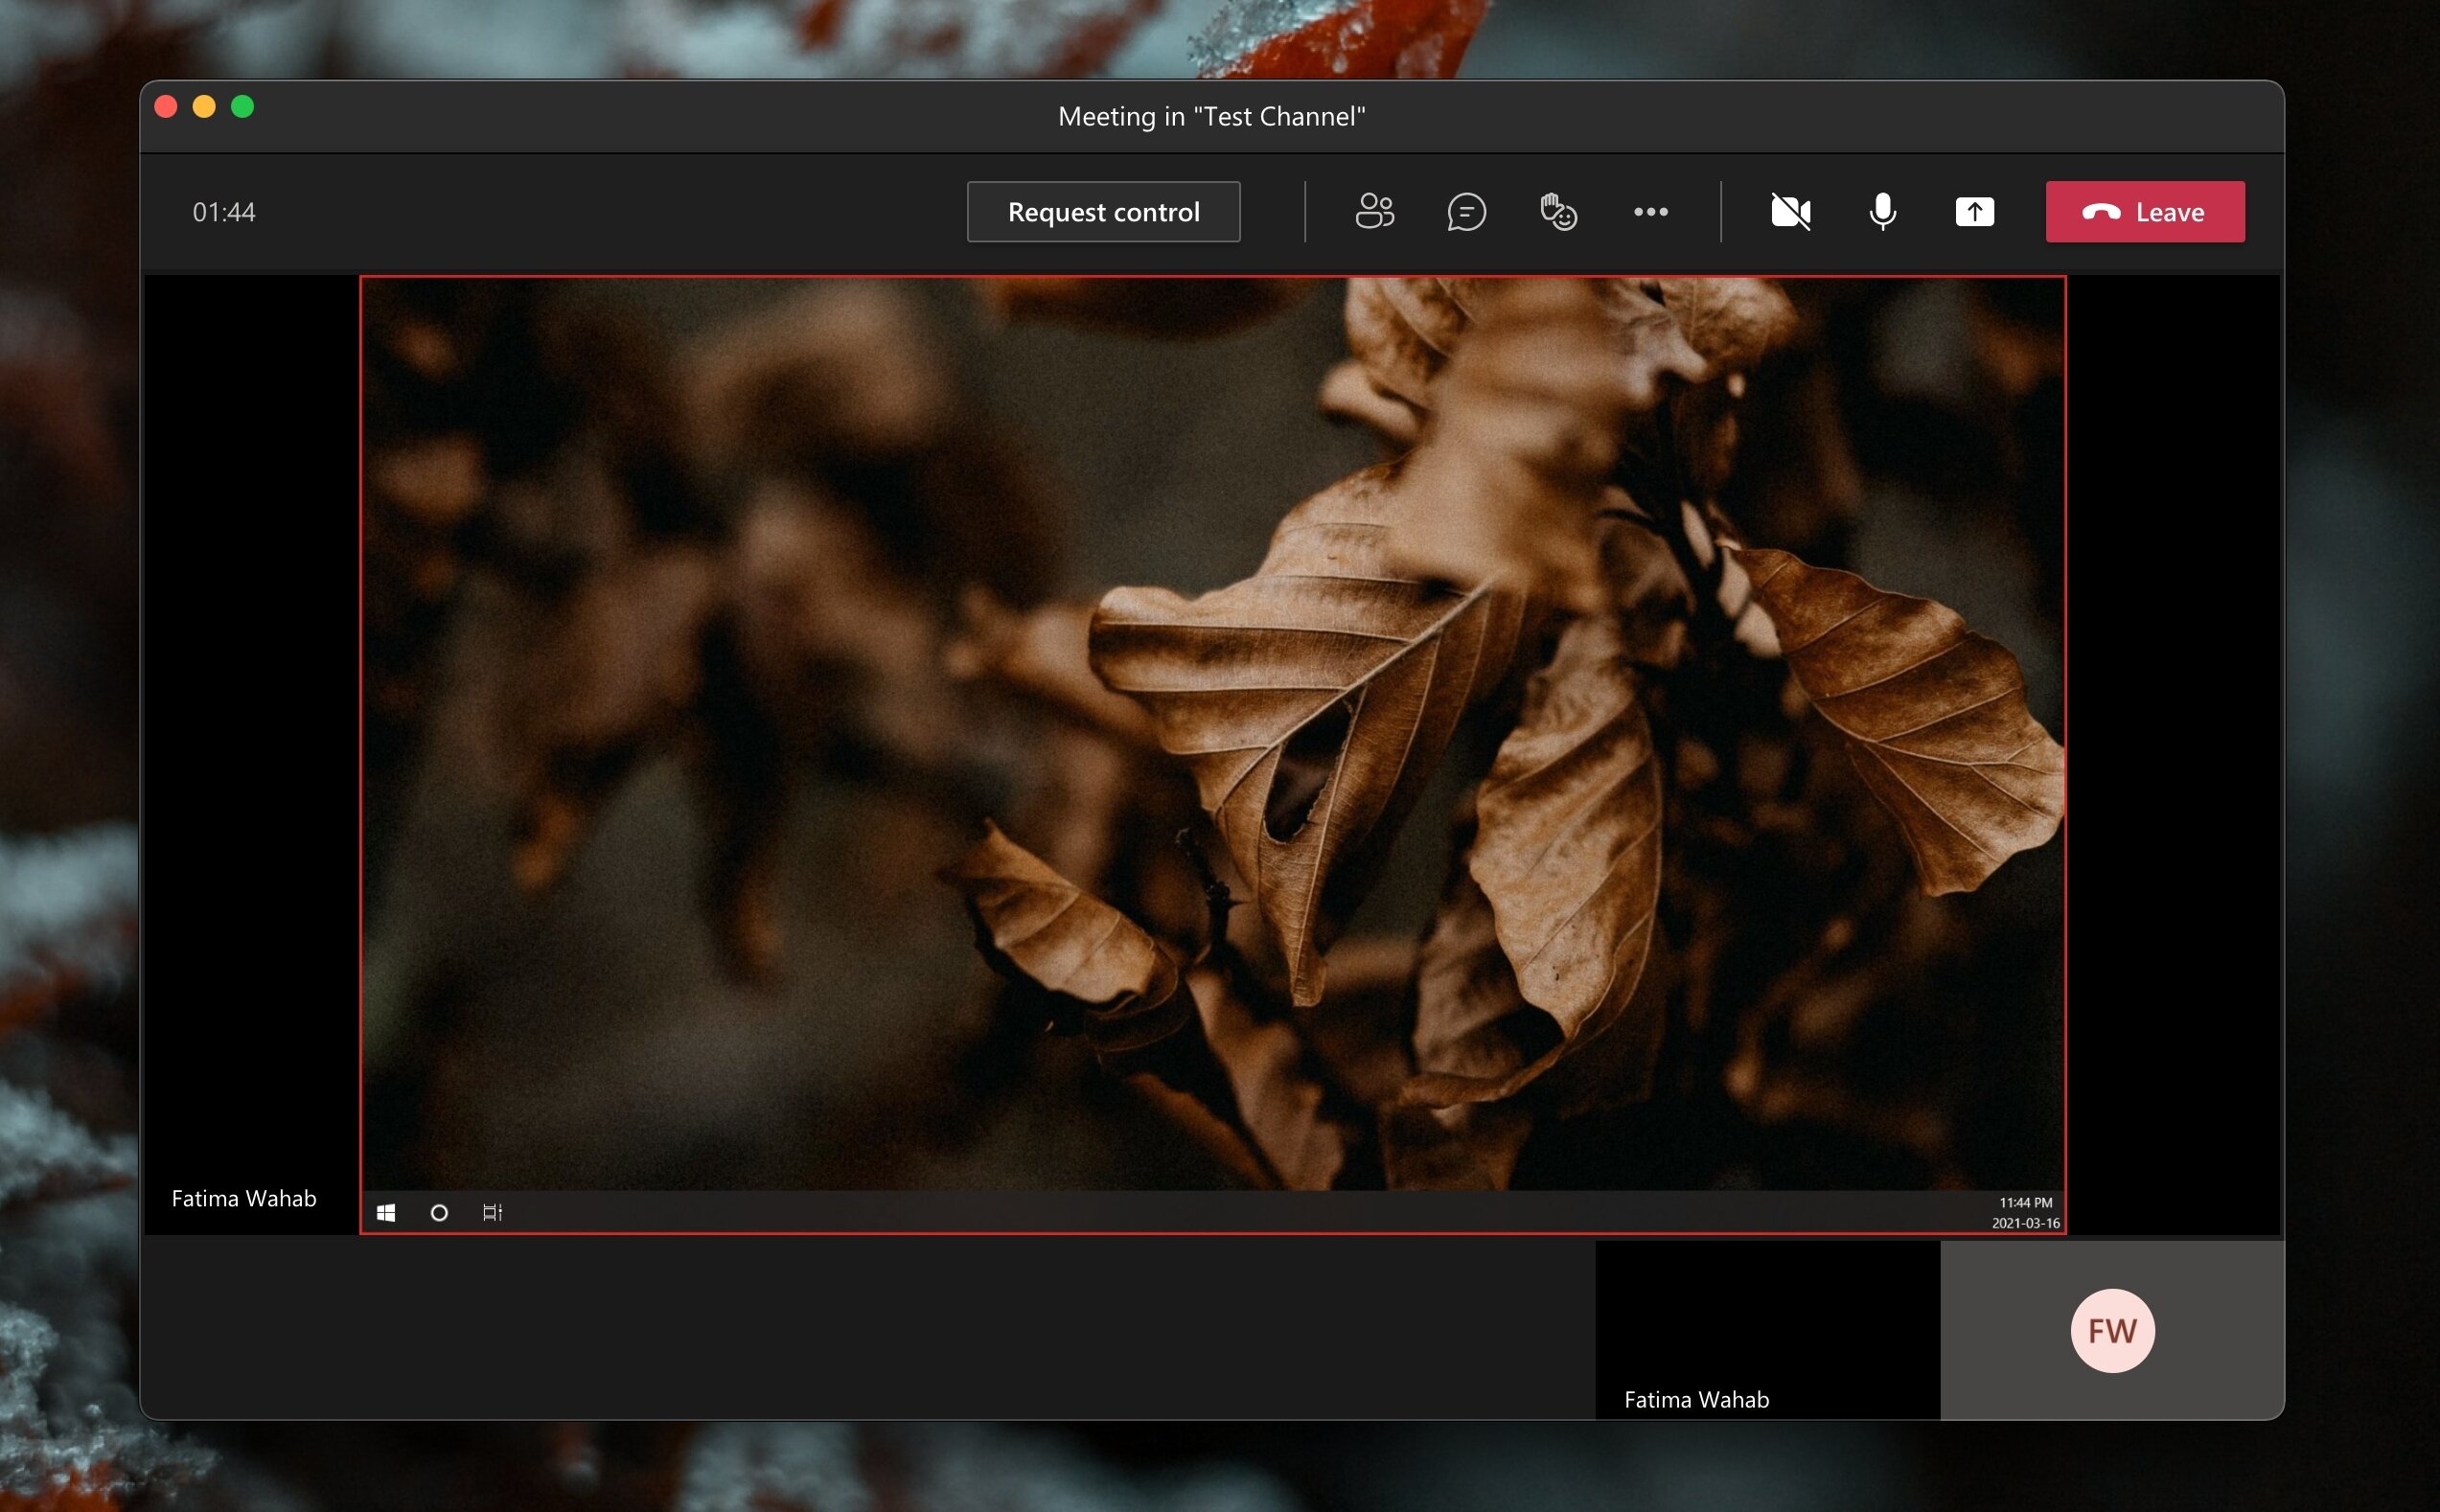Click the Request control button
Screen dimensions: 2440x1512
tap(1103, 211)
